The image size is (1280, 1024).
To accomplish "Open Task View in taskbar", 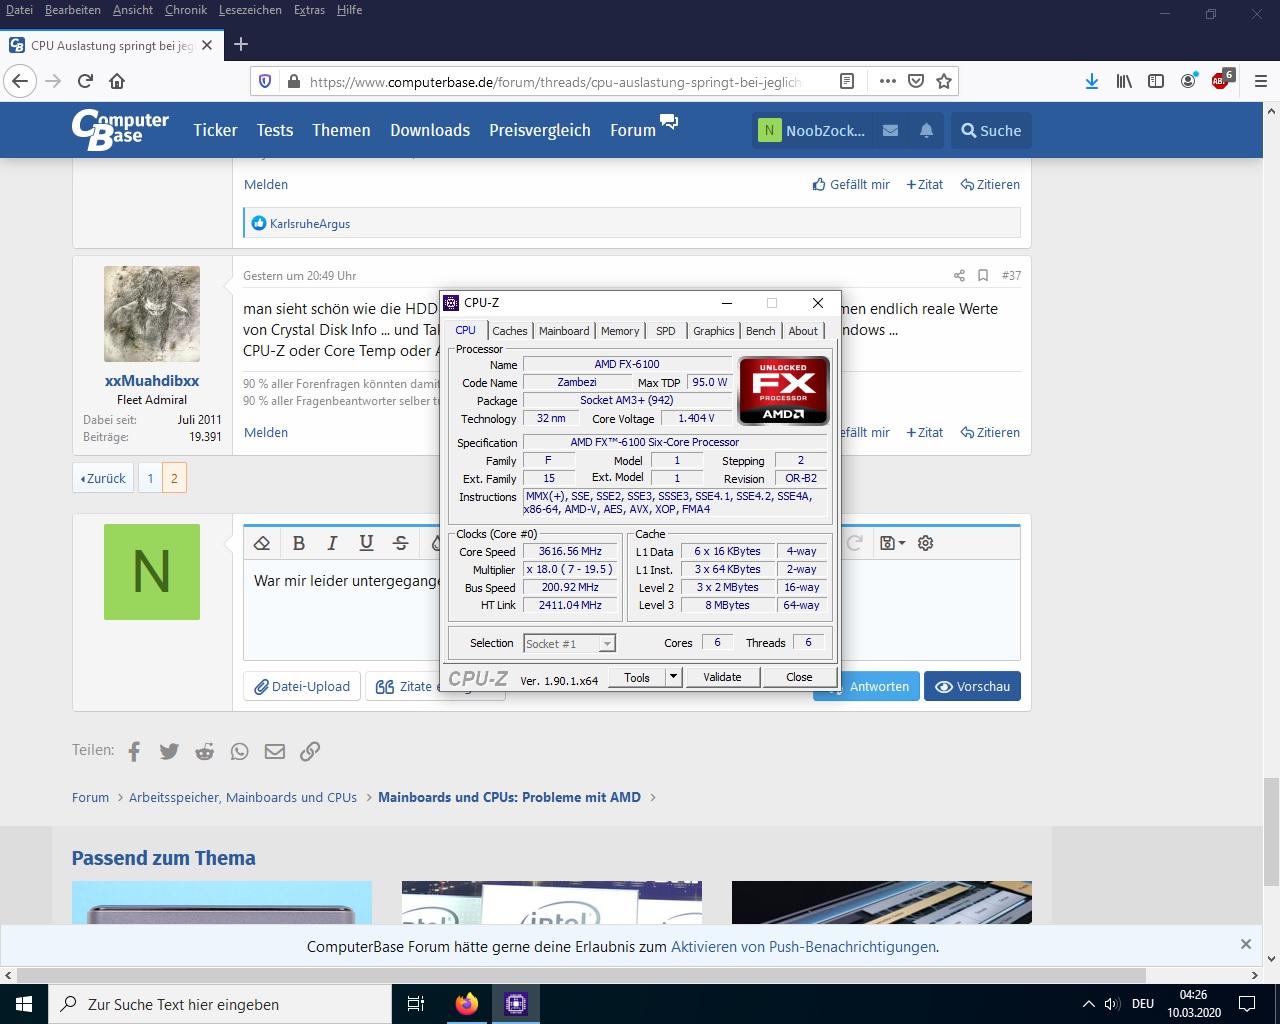I will point(416,1004).
